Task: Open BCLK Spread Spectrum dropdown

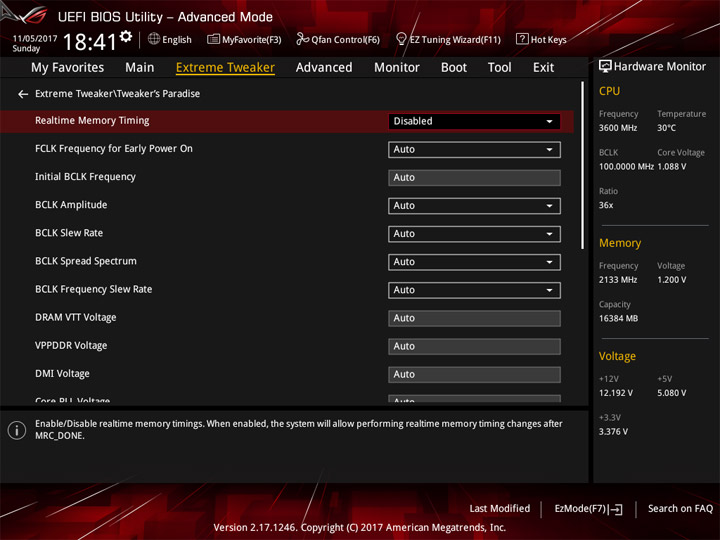Action: point(474,262)
